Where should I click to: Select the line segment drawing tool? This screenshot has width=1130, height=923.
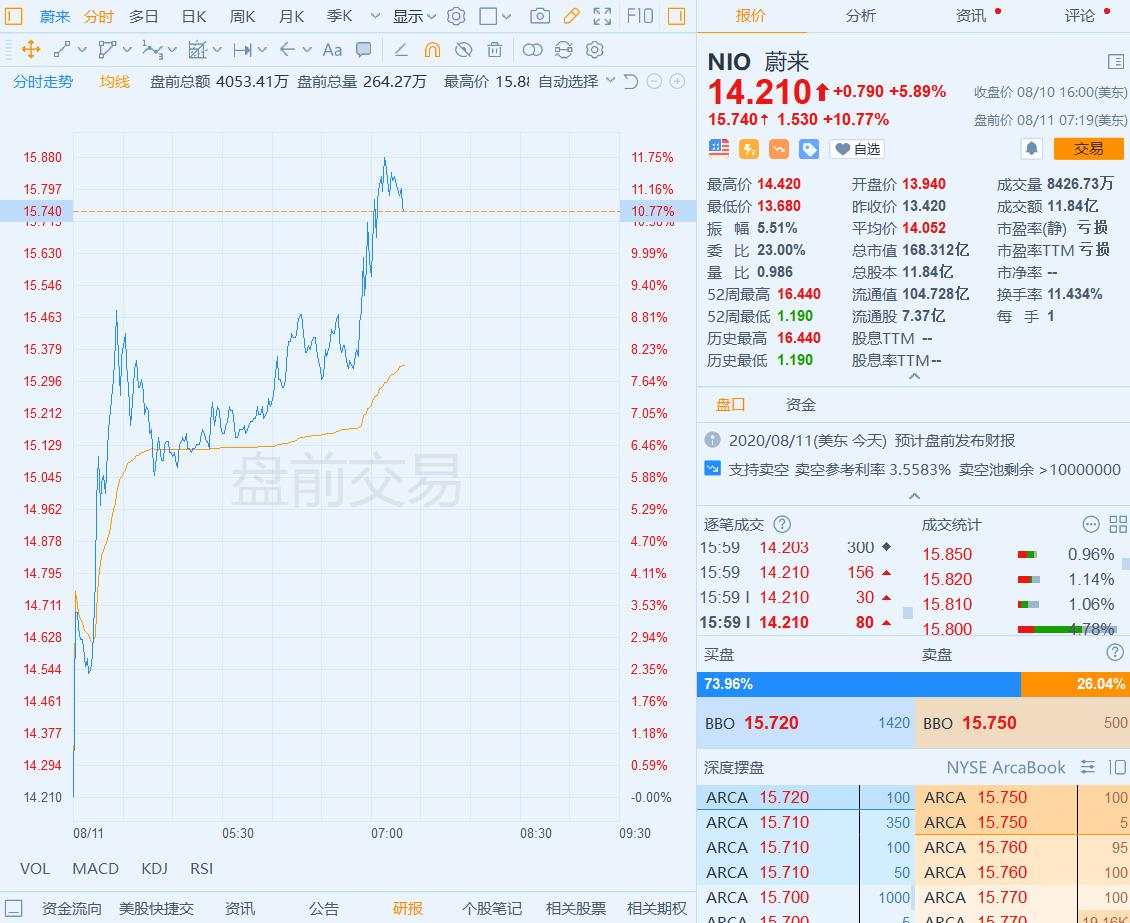(x=61, y=50)
